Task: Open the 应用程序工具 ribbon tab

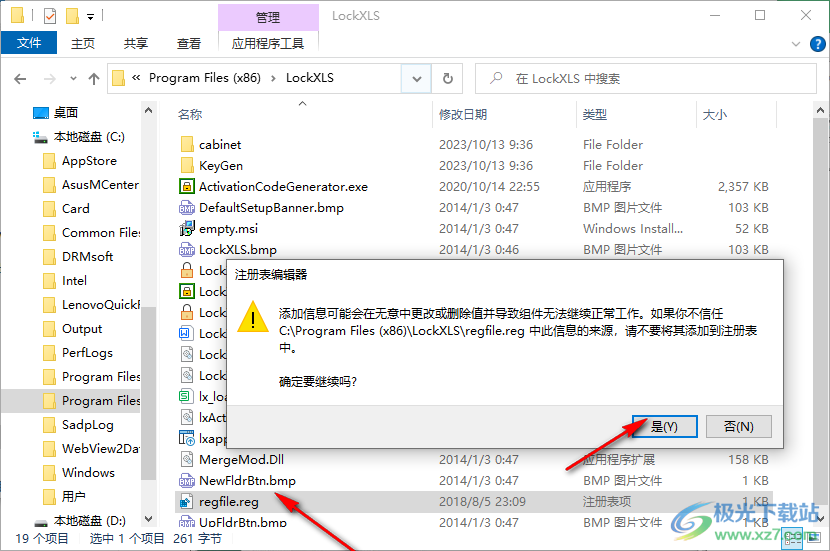Action: pyautogui.click(x=268, y=43)
